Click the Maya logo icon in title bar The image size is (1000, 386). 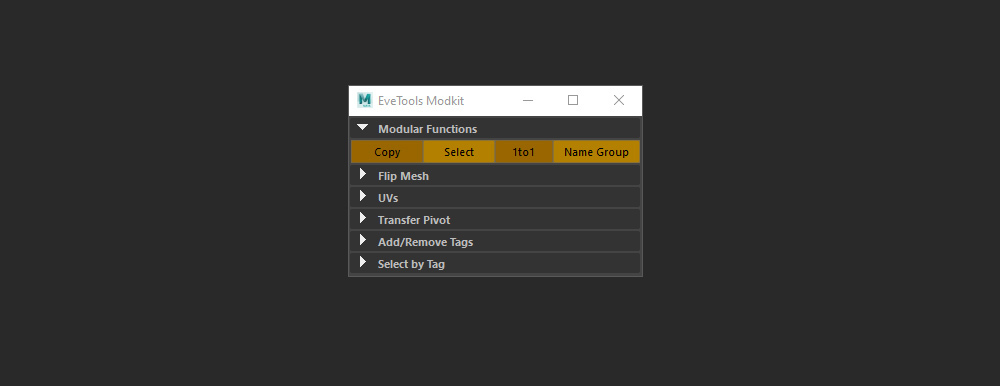click(x=365, y=100)
